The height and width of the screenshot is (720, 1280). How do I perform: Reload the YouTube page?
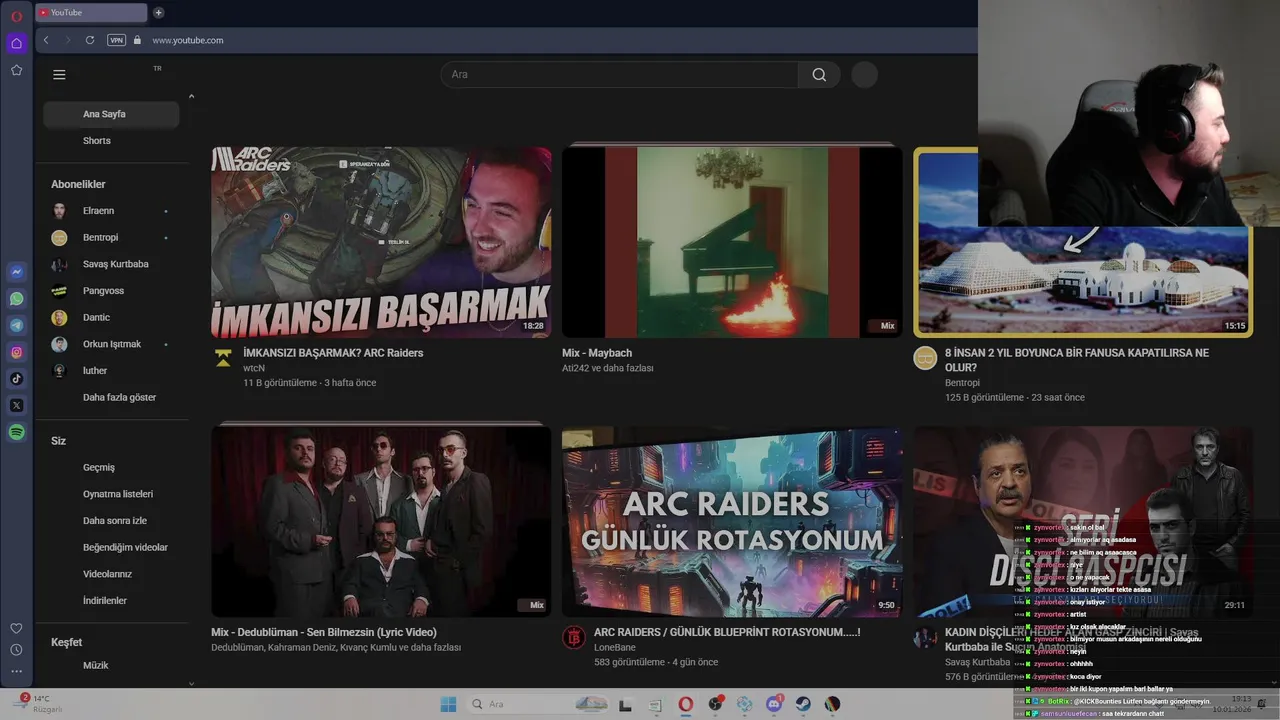90,40
